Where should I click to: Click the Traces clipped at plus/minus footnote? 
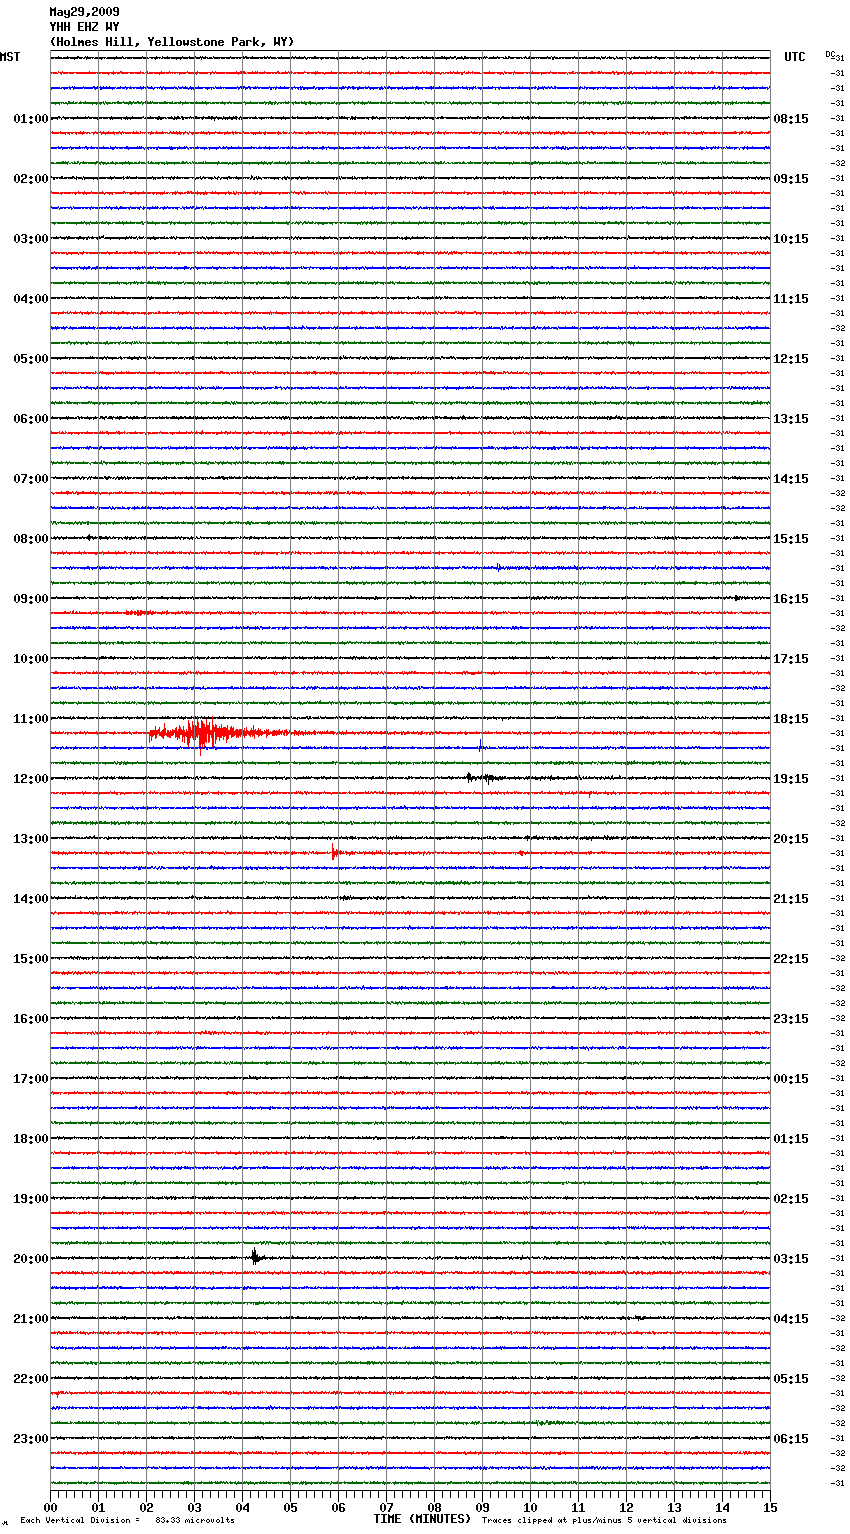click(x=604, y=1521)
